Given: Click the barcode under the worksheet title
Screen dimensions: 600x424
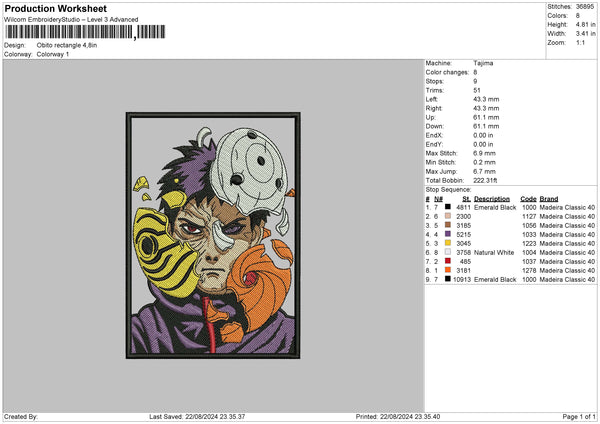Looking at the screenshot, I should [85, 32].
